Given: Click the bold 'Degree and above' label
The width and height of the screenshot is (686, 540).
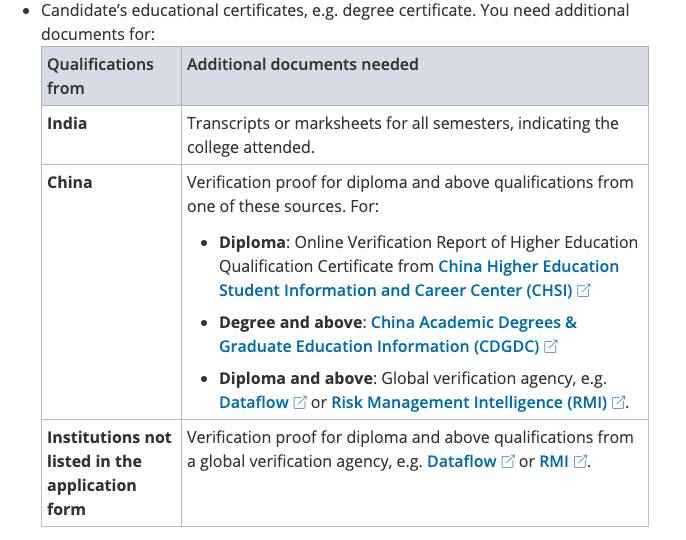Looking at the screenshot, I should click(x=292, y=323).
